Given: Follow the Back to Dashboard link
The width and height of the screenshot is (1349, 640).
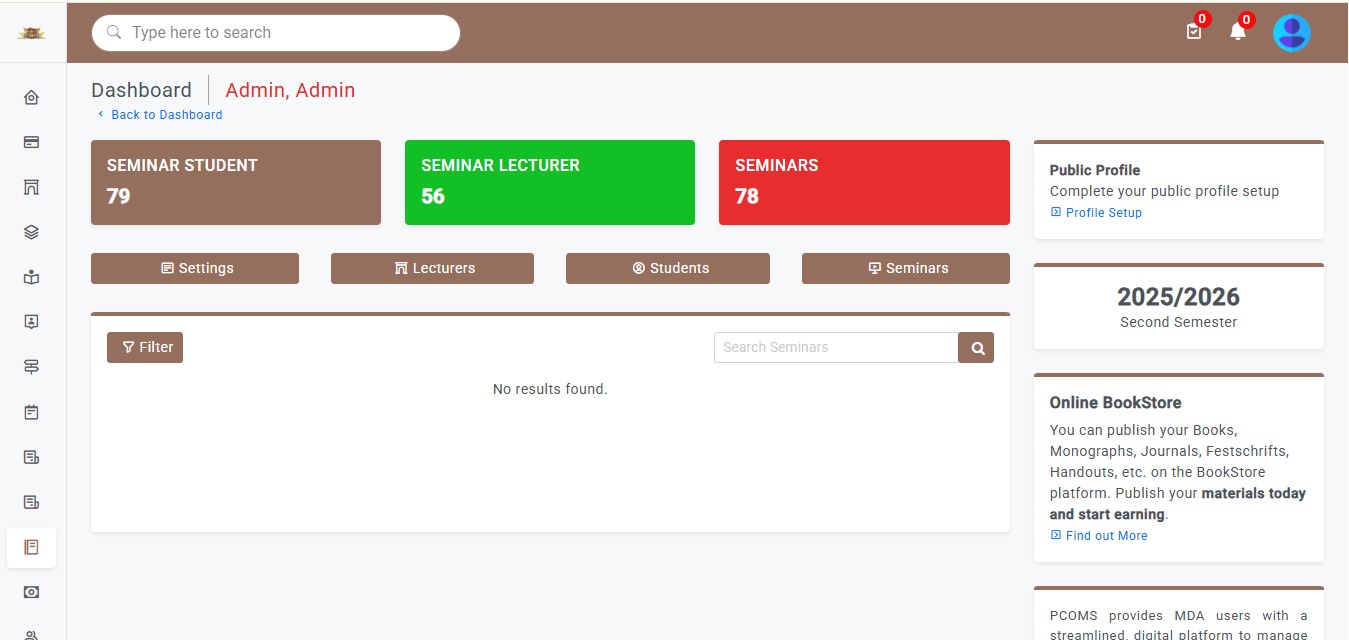Looking at the screenshot, I should click(x=166, y=115).
